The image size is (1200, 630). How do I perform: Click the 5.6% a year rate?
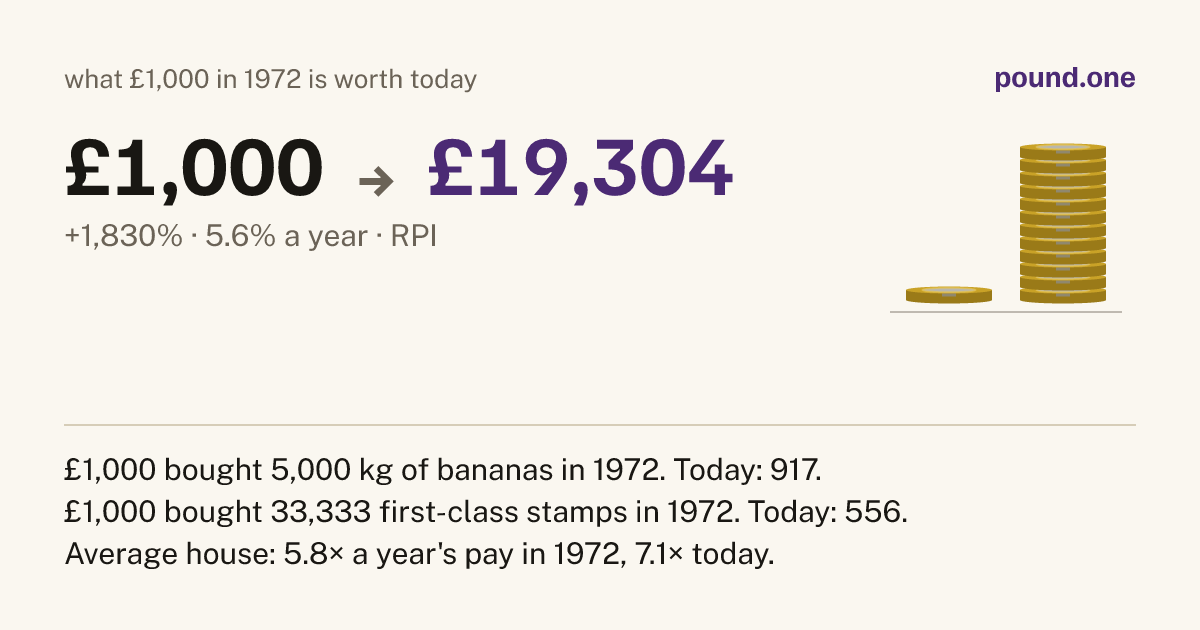click(287, 237)
